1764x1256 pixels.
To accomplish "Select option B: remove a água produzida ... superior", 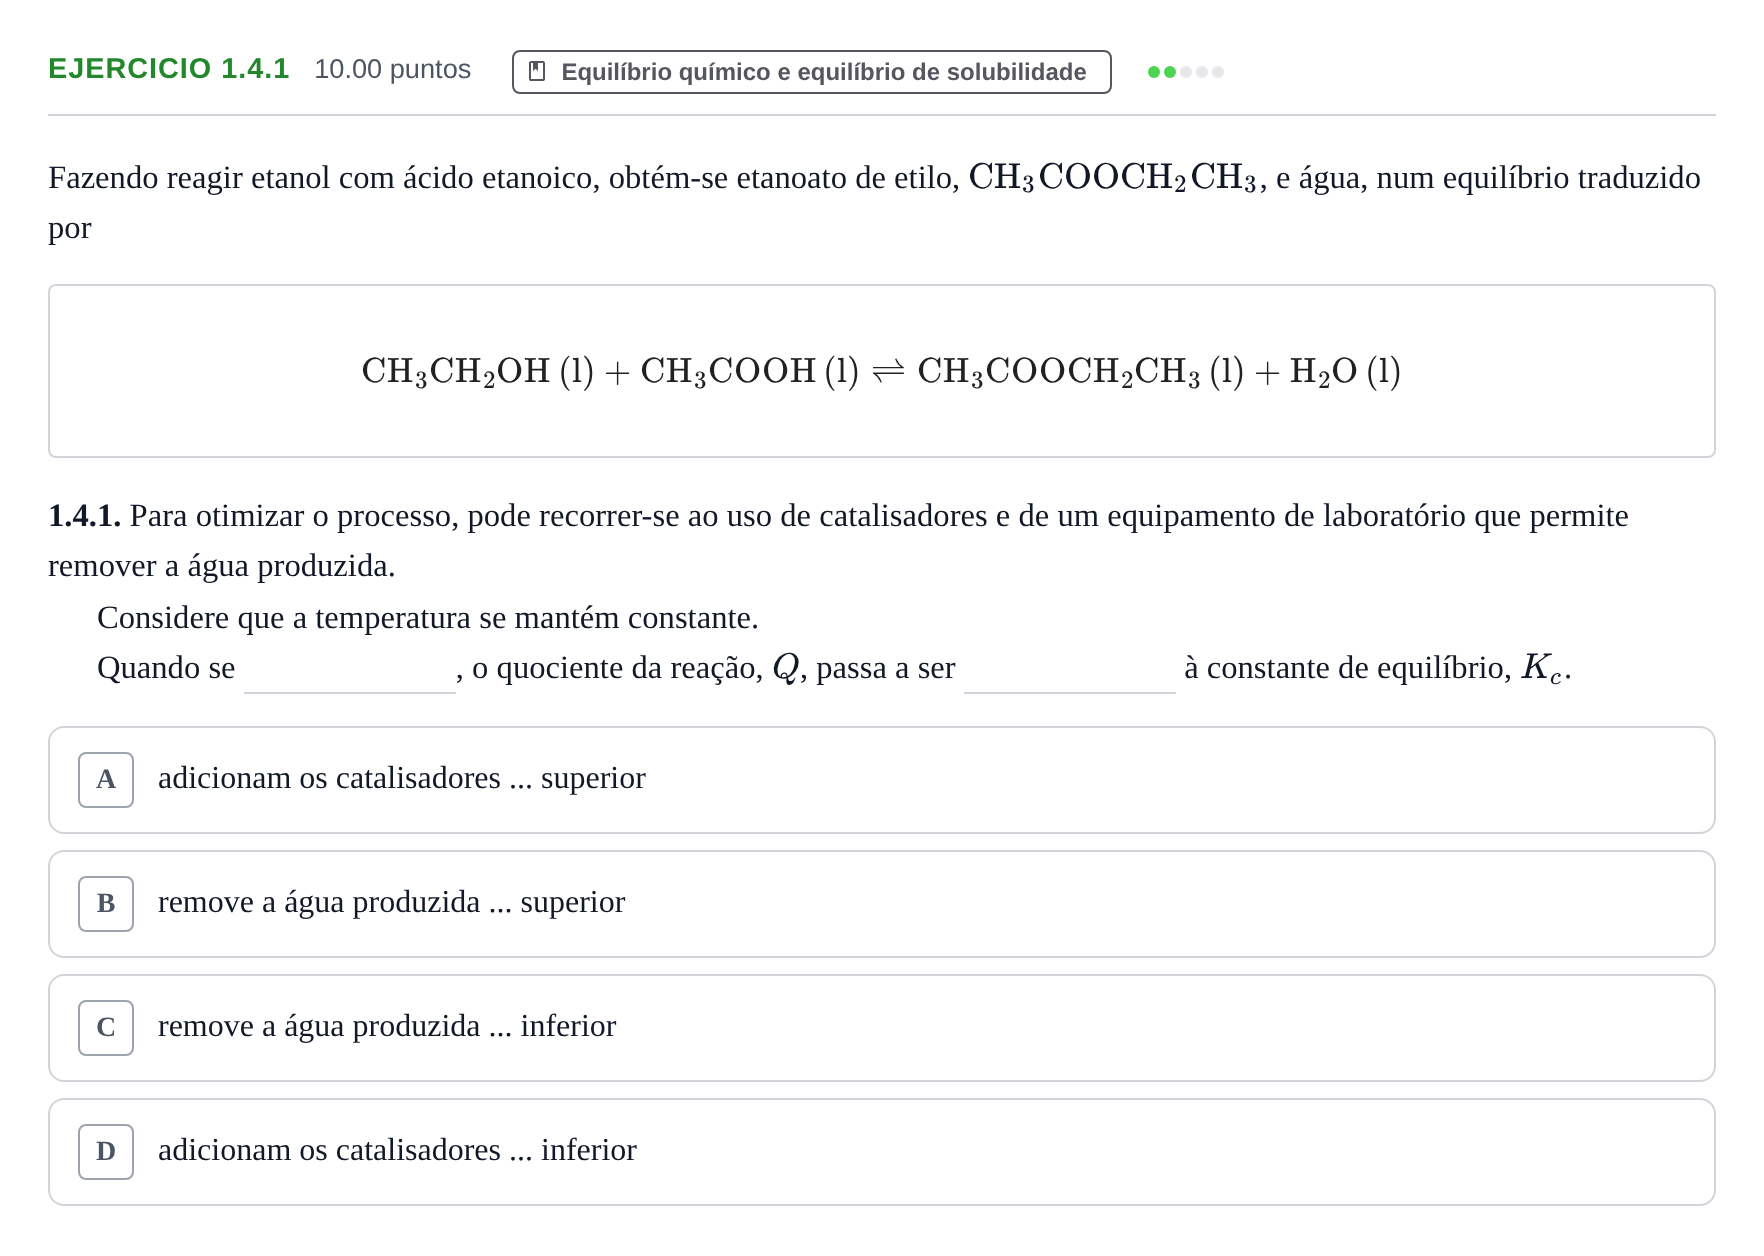I will point(881,904).
